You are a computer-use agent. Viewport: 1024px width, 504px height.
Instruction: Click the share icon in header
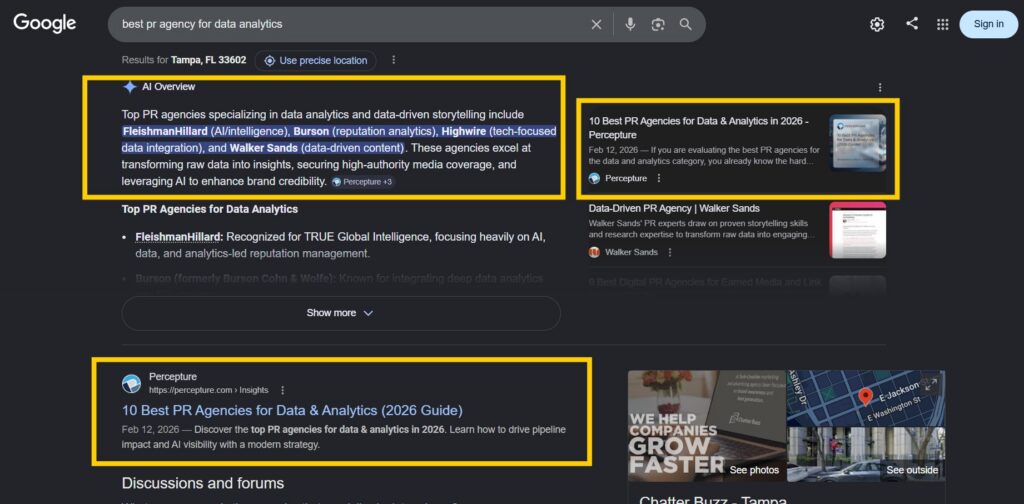[x=911, y=24]
